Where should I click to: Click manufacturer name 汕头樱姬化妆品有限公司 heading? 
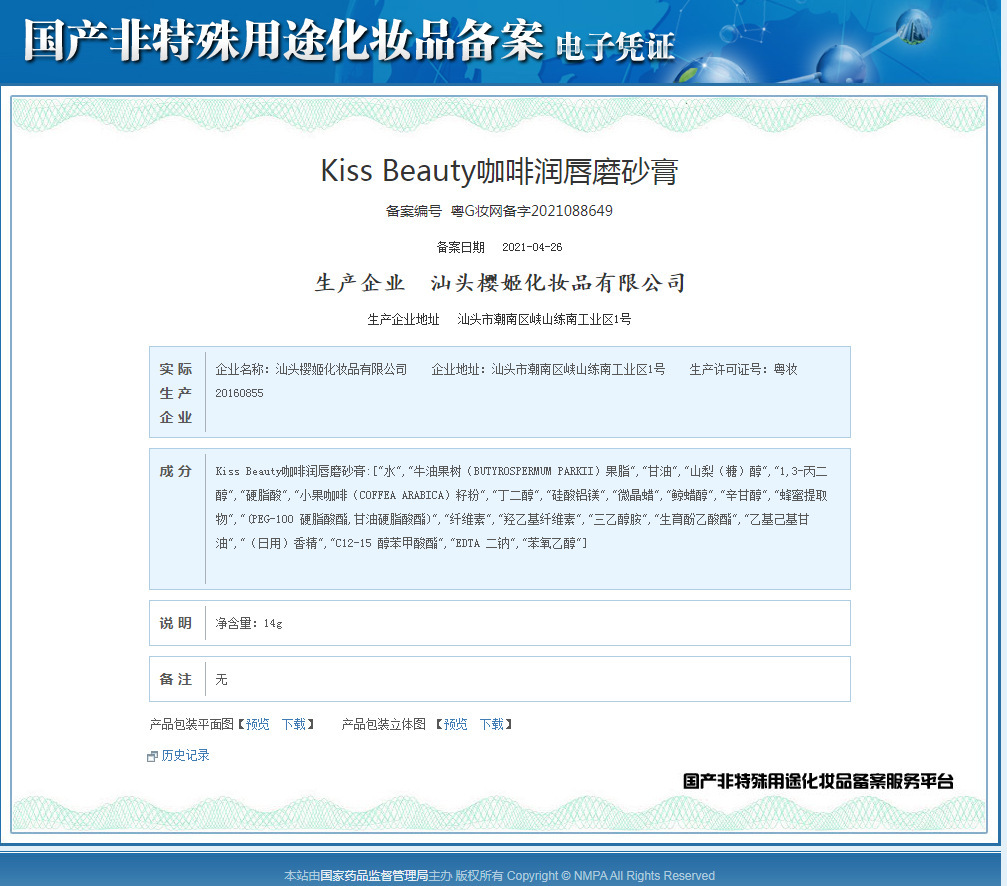557,282
